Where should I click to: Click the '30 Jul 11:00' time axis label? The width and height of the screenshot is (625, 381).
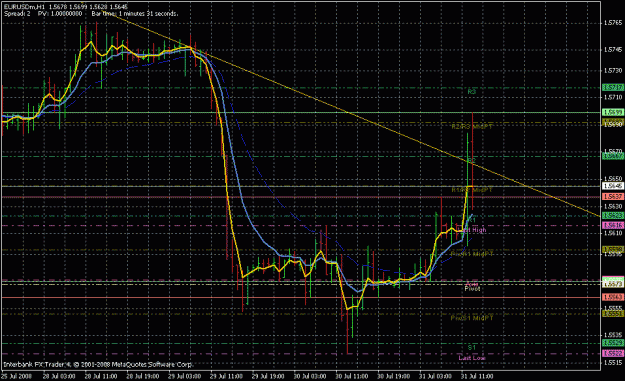pos(352,376)
